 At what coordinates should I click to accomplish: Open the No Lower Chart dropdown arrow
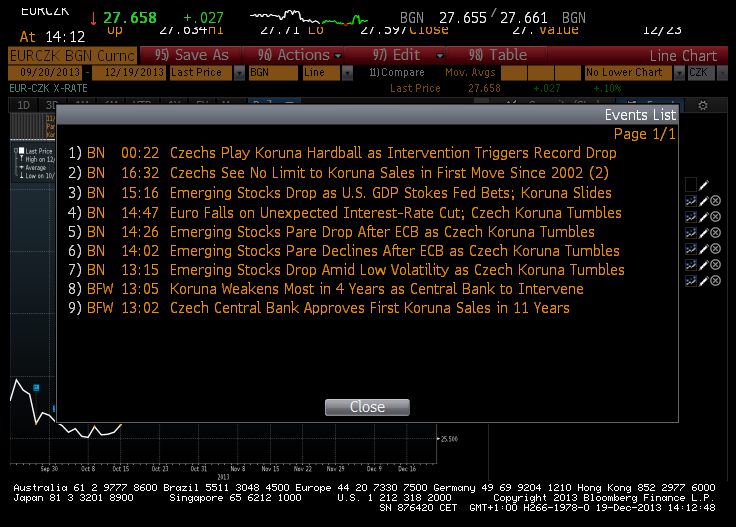pyautogui.click(x=679, y=73)
